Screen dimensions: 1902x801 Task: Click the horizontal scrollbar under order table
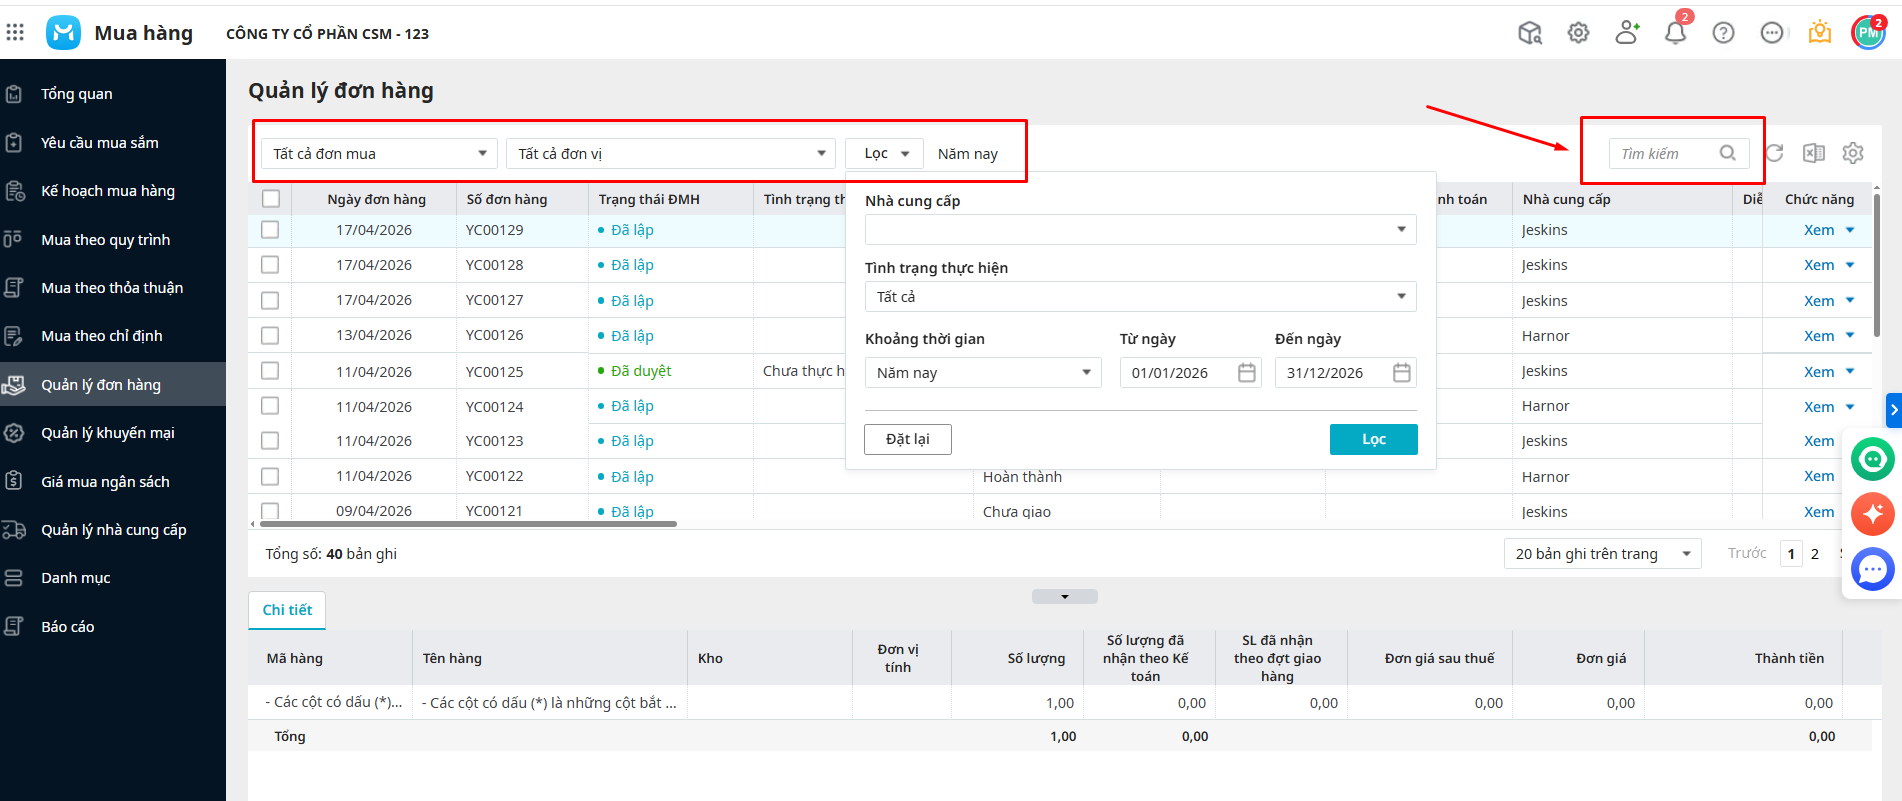(x=468, y=523)
